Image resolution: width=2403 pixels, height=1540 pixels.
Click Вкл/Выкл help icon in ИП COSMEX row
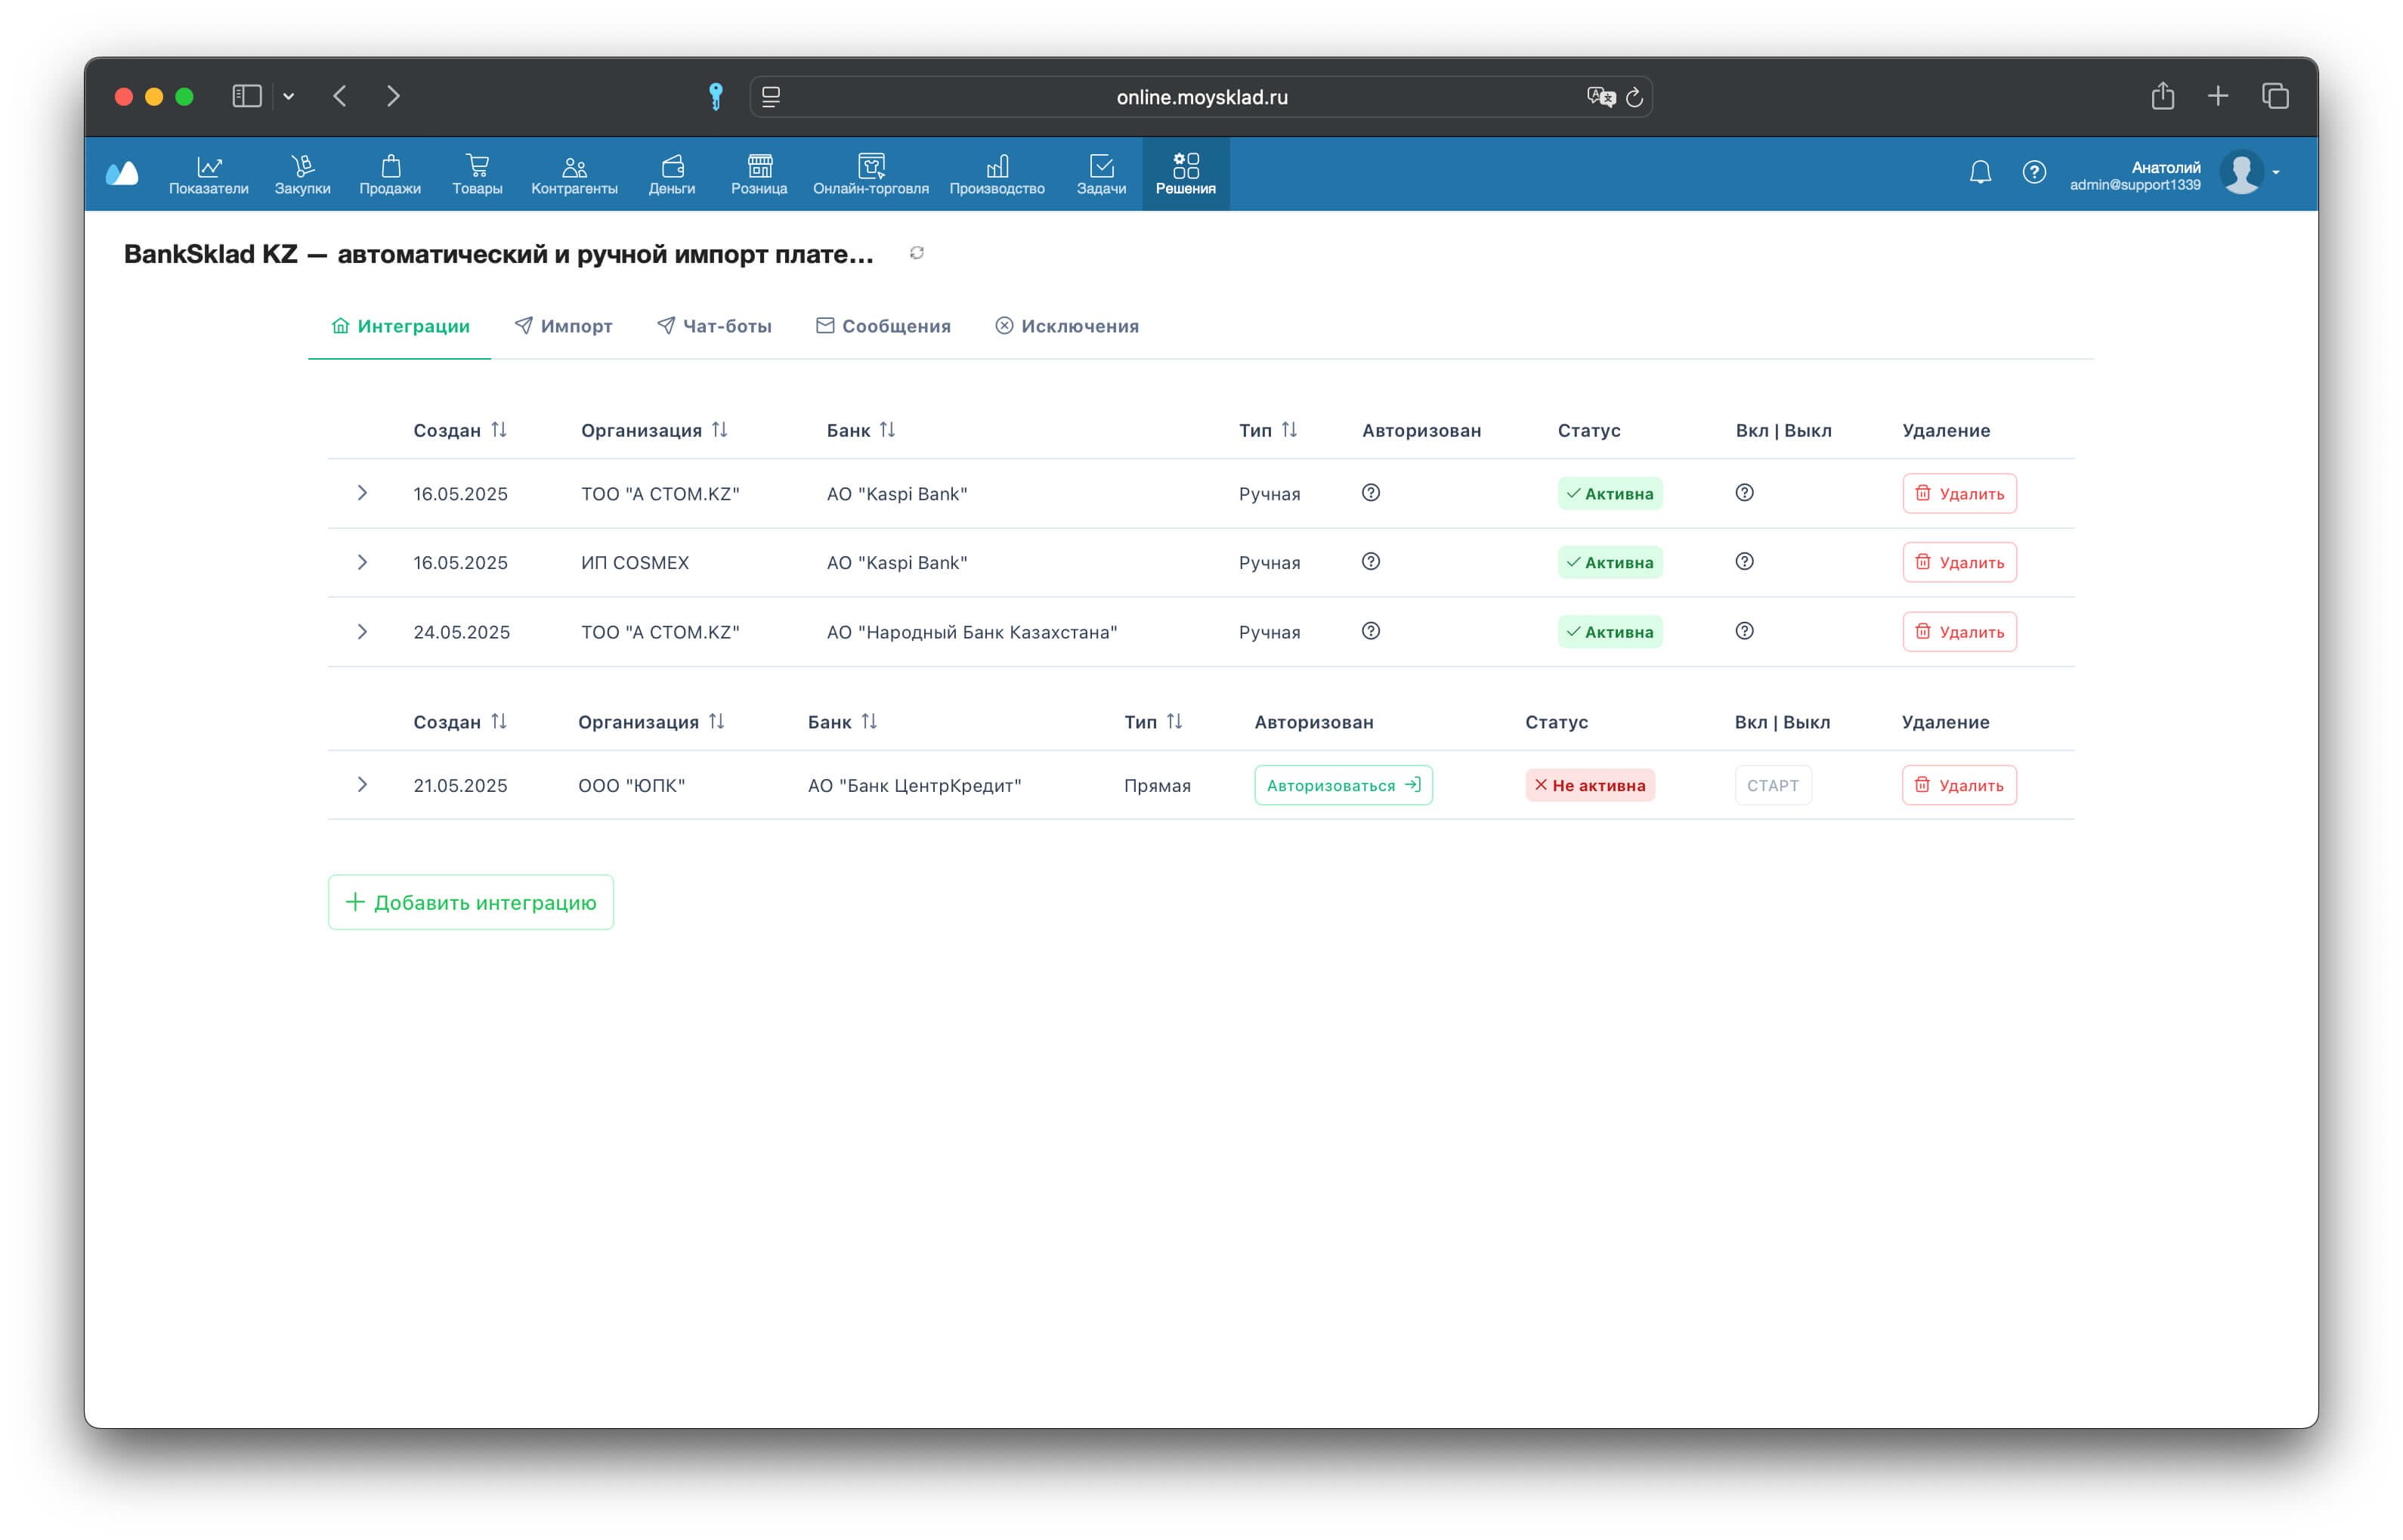pyautogui.click(x=1745, y=562)
